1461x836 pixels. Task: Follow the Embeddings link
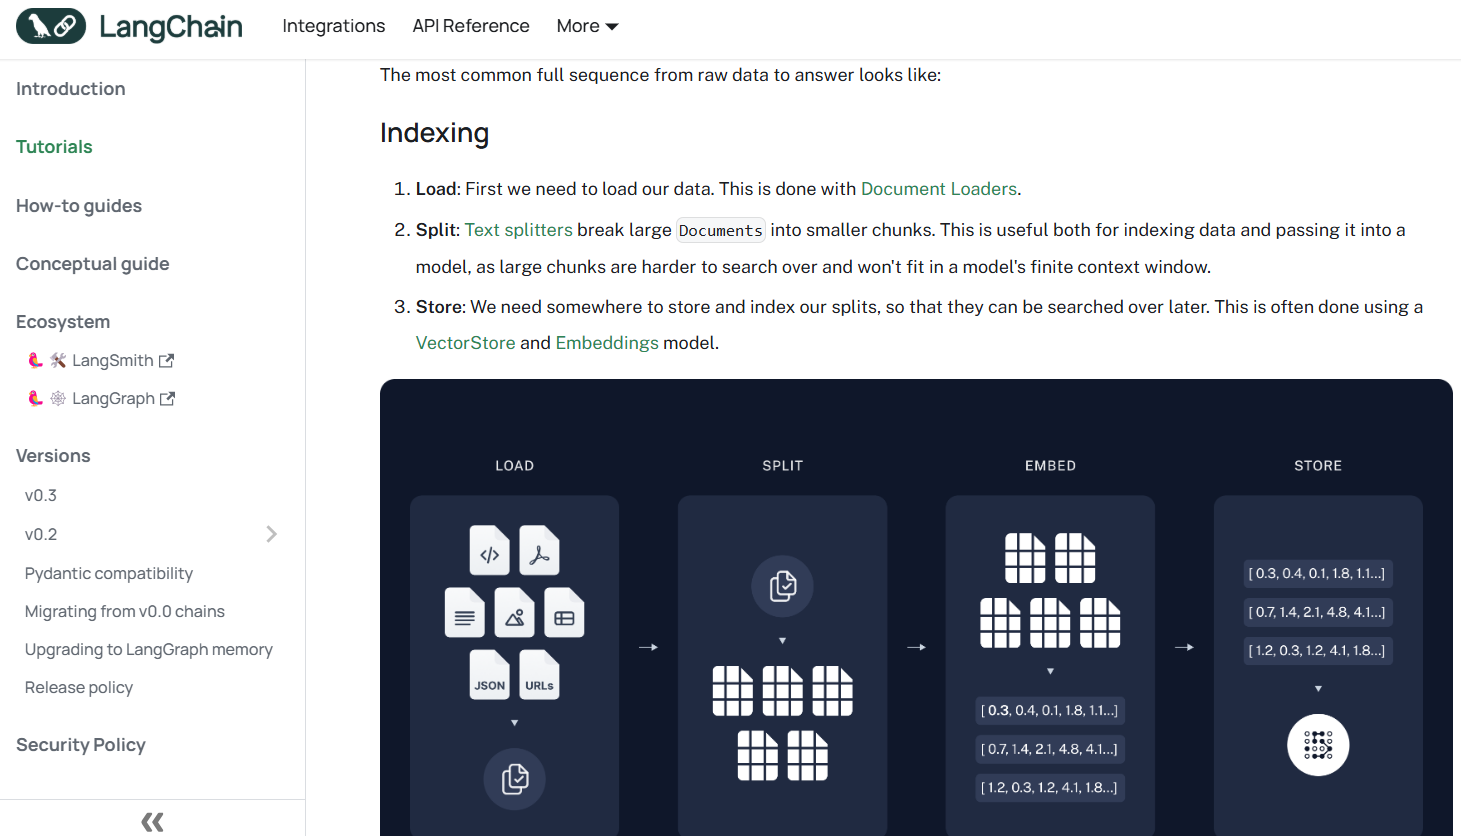tap(607, 343)
